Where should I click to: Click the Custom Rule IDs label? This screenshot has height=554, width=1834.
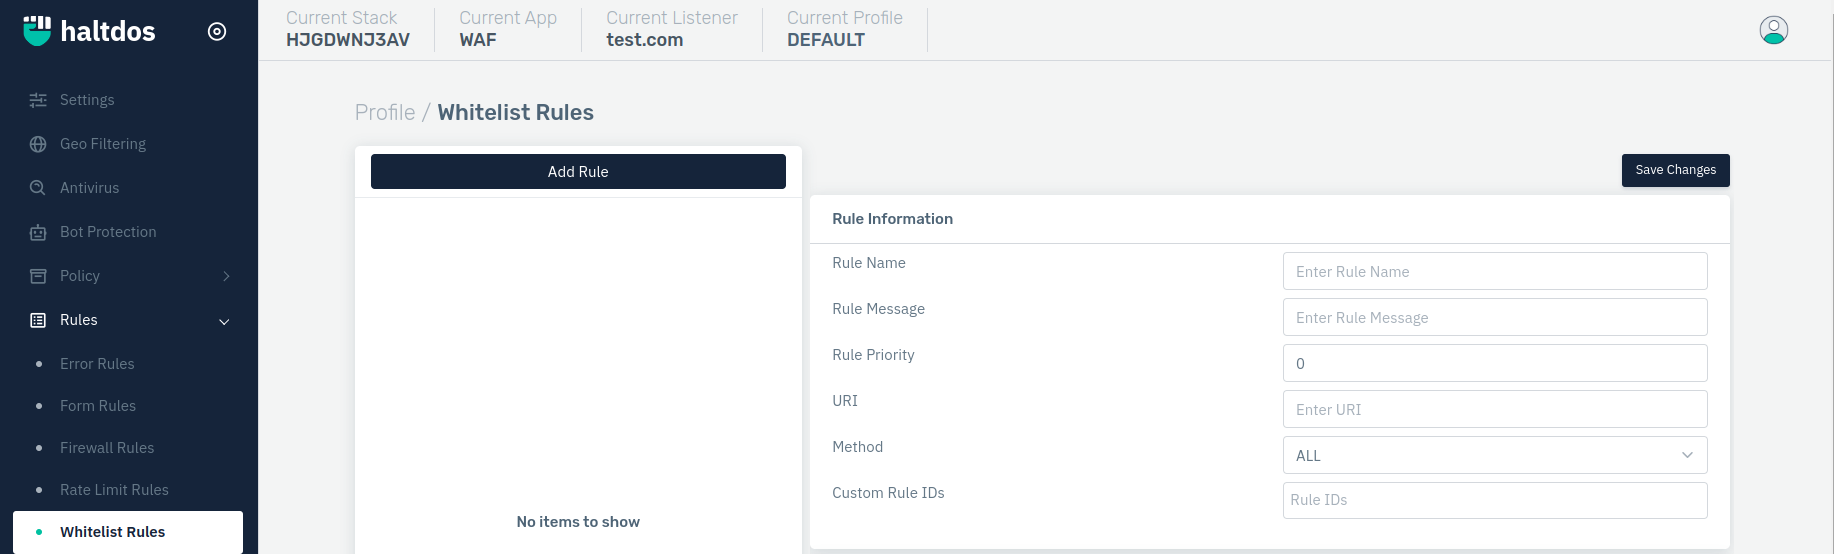888,493
